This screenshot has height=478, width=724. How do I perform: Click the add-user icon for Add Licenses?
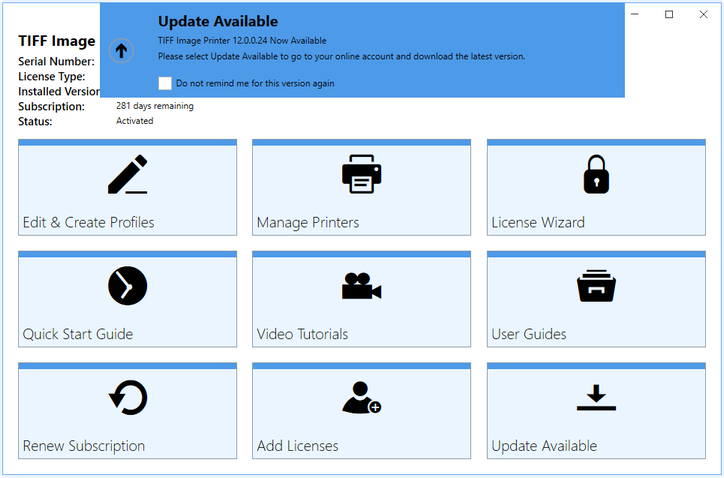[362, 397]
